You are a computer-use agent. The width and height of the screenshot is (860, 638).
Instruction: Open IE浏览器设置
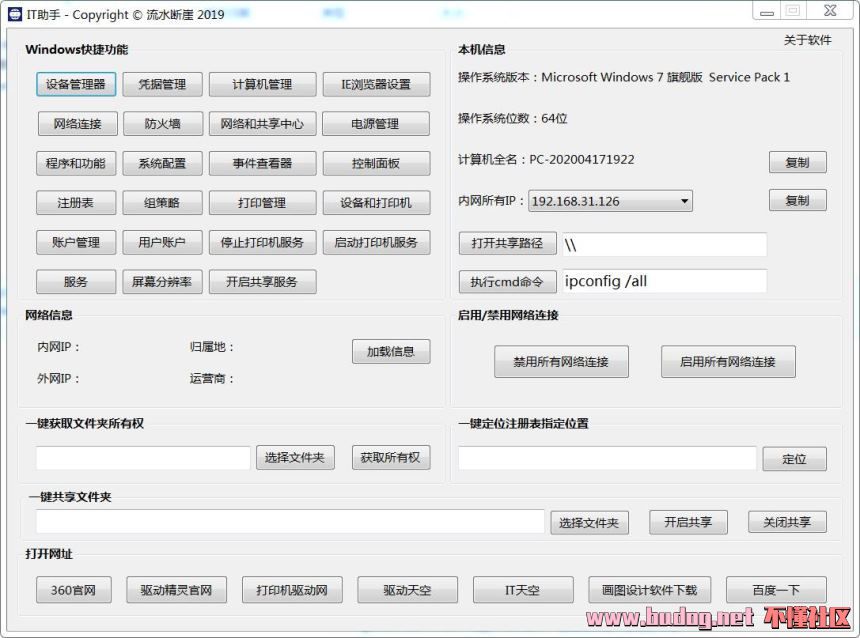coord(376,84)
